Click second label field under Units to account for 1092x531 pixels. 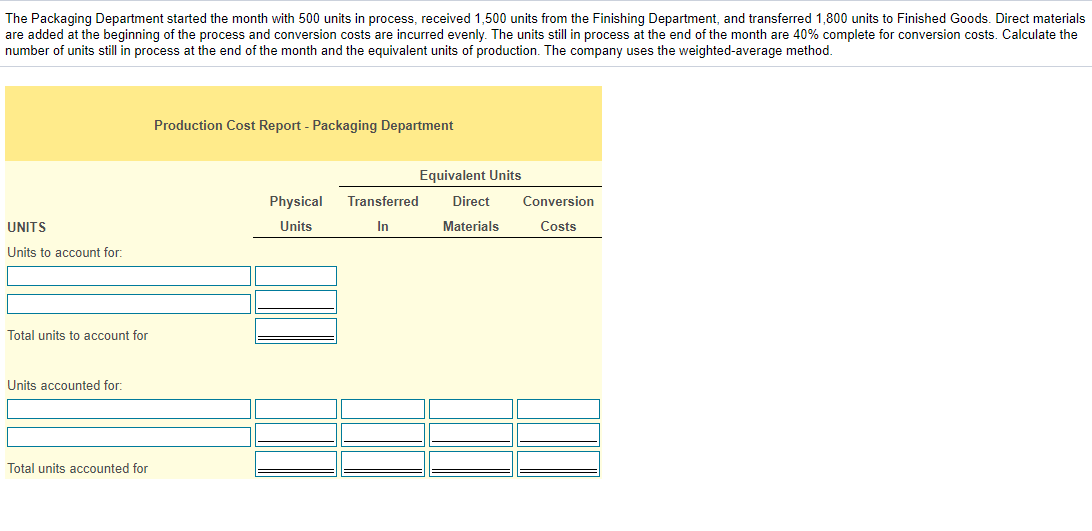point(129,304)
